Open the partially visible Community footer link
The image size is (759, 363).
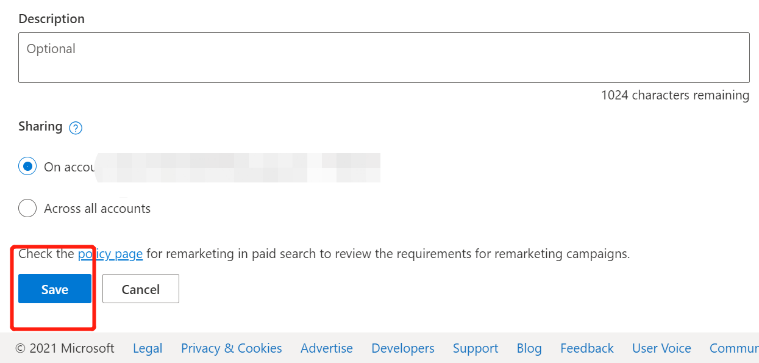click(x=734, y=348)
